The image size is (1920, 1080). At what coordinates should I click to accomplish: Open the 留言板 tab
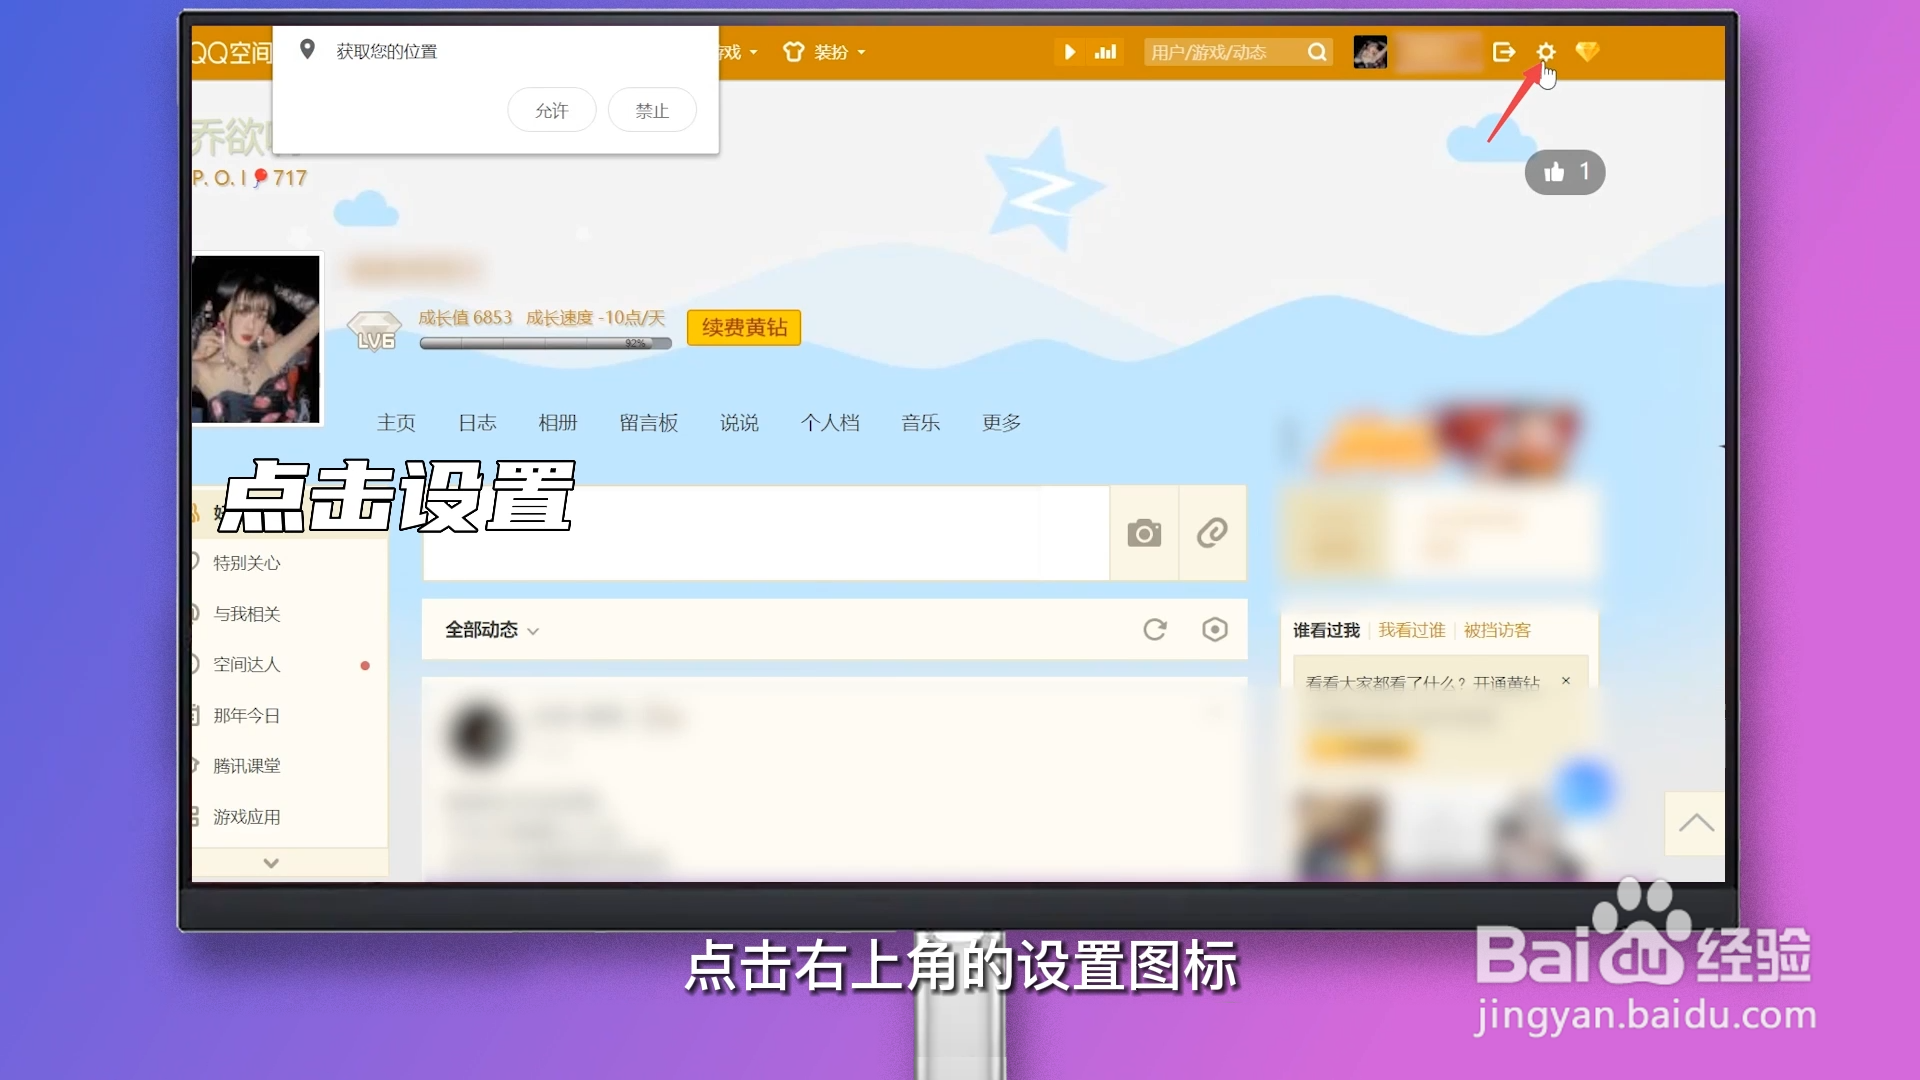coord(649,423)
